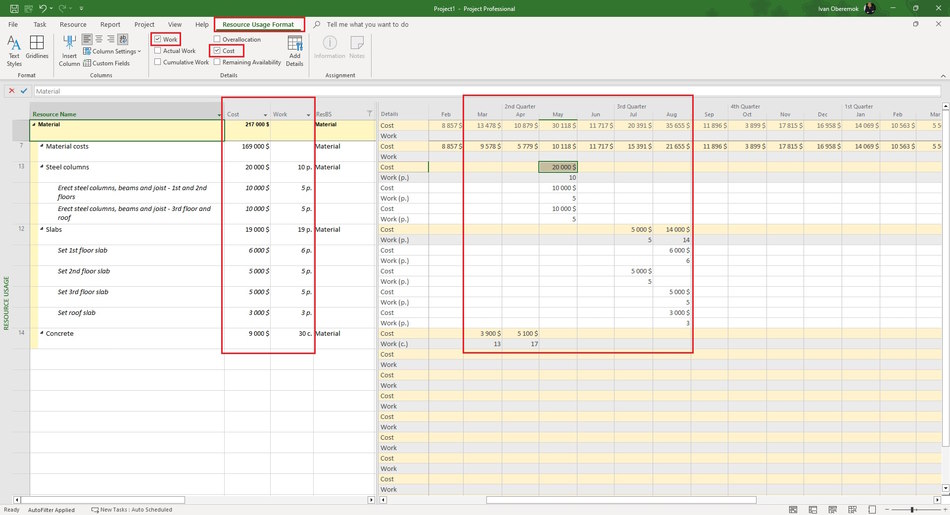Switch to the View tab

click(175, 25)
